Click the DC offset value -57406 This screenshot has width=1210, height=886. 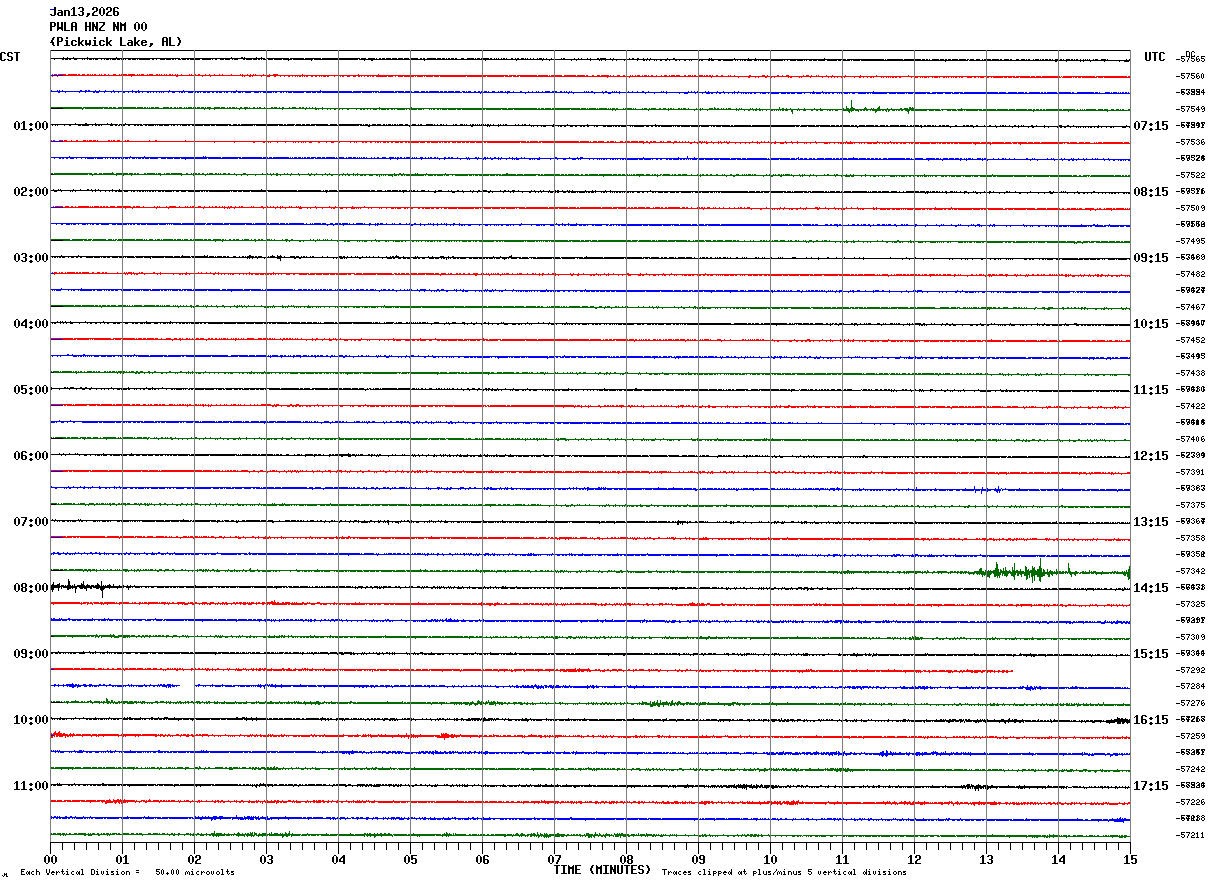click(1191, 439)
